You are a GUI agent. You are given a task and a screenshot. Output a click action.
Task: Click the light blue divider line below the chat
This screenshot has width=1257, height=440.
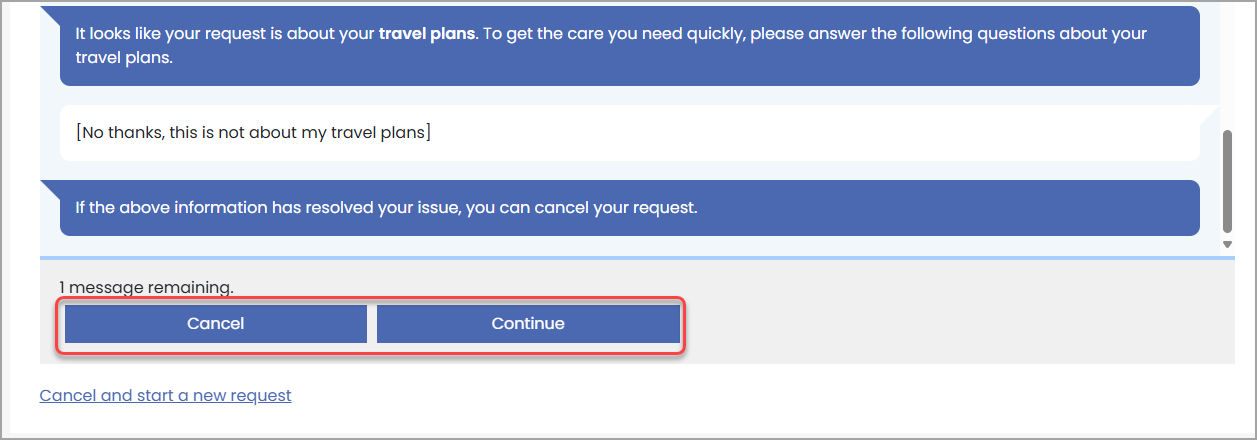click(x=639, y=258)
